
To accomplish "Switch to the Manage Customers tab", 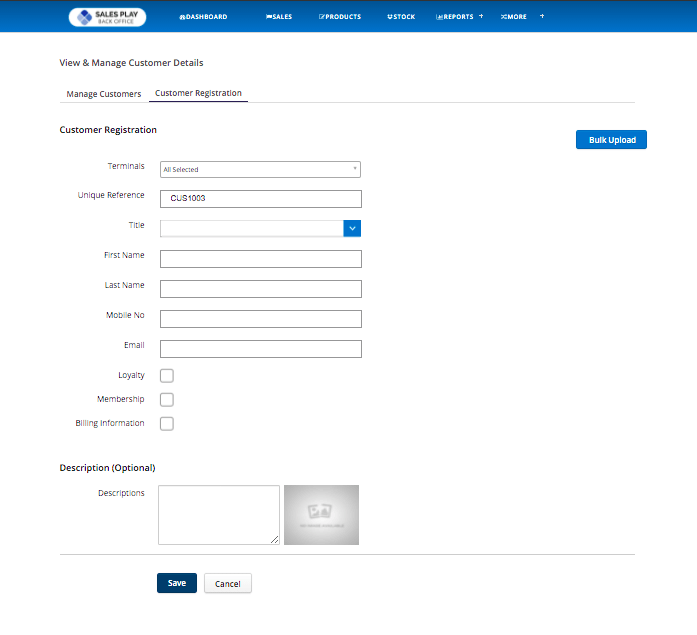I will [x=104, y=94].
